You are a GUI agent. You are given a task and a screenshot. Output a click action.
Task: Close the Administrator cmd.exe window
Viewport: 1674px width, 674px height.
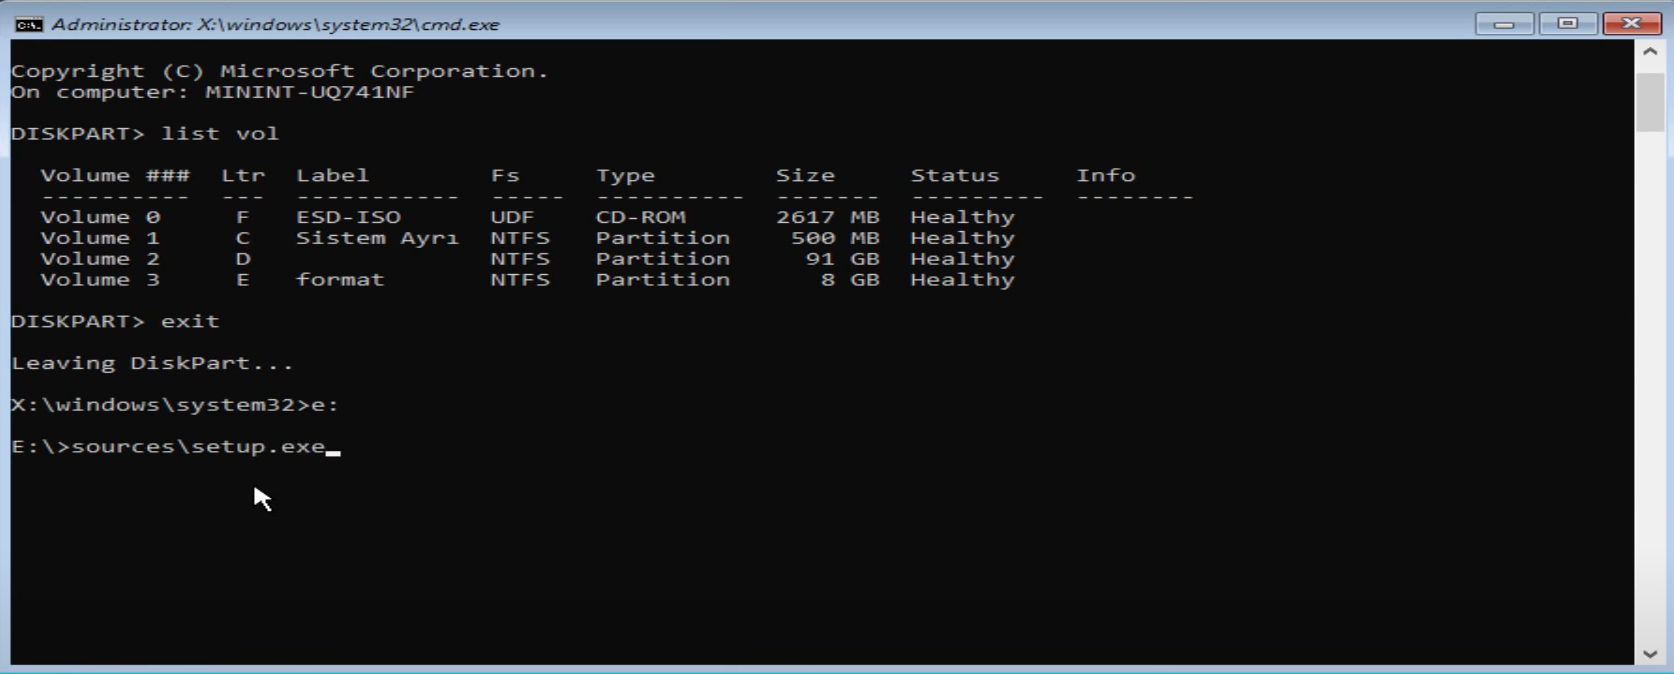click(x=1631, y=24)
